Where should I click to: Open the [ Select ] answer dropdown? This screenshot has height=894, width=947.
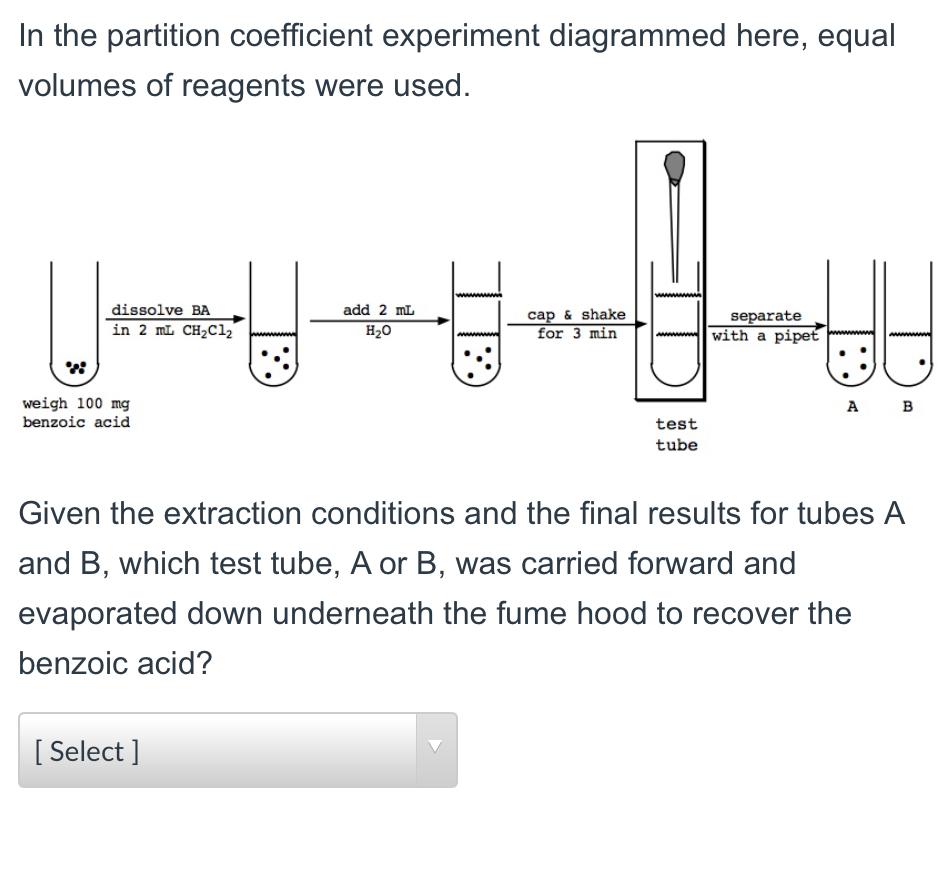point(237,750)
